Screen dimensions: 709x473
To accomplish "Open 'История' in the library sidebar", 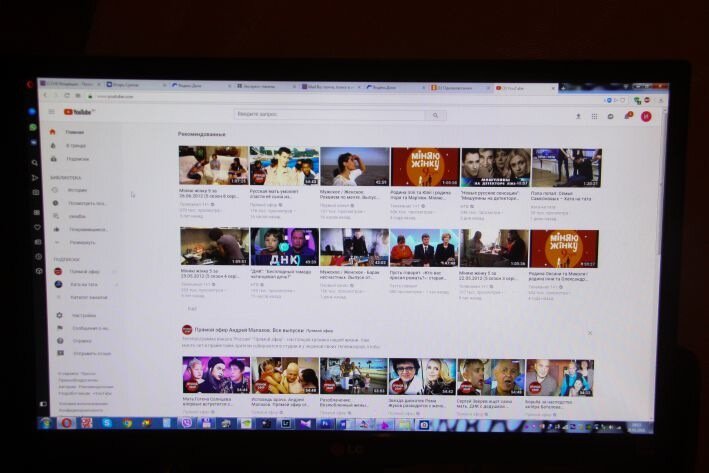I will click(77, 190).
